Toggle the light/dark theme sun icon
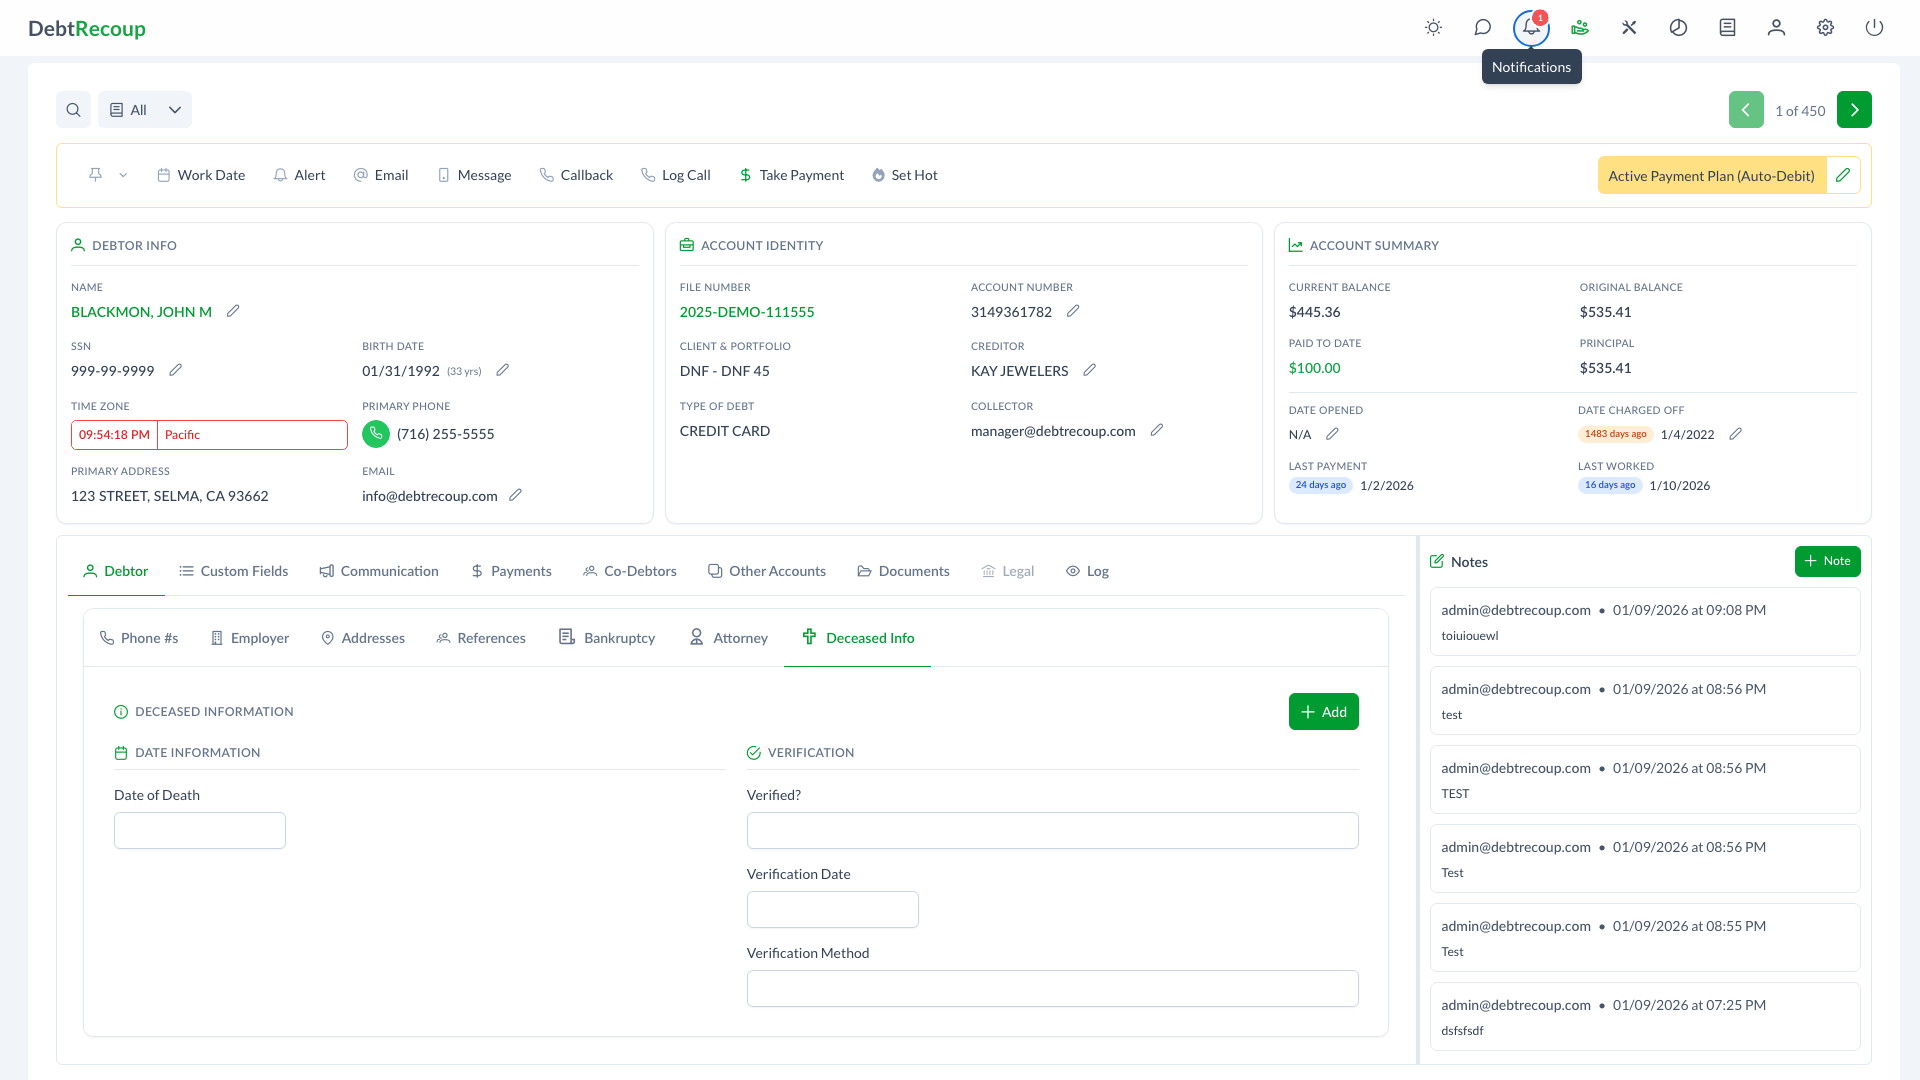 (1433, 28)
